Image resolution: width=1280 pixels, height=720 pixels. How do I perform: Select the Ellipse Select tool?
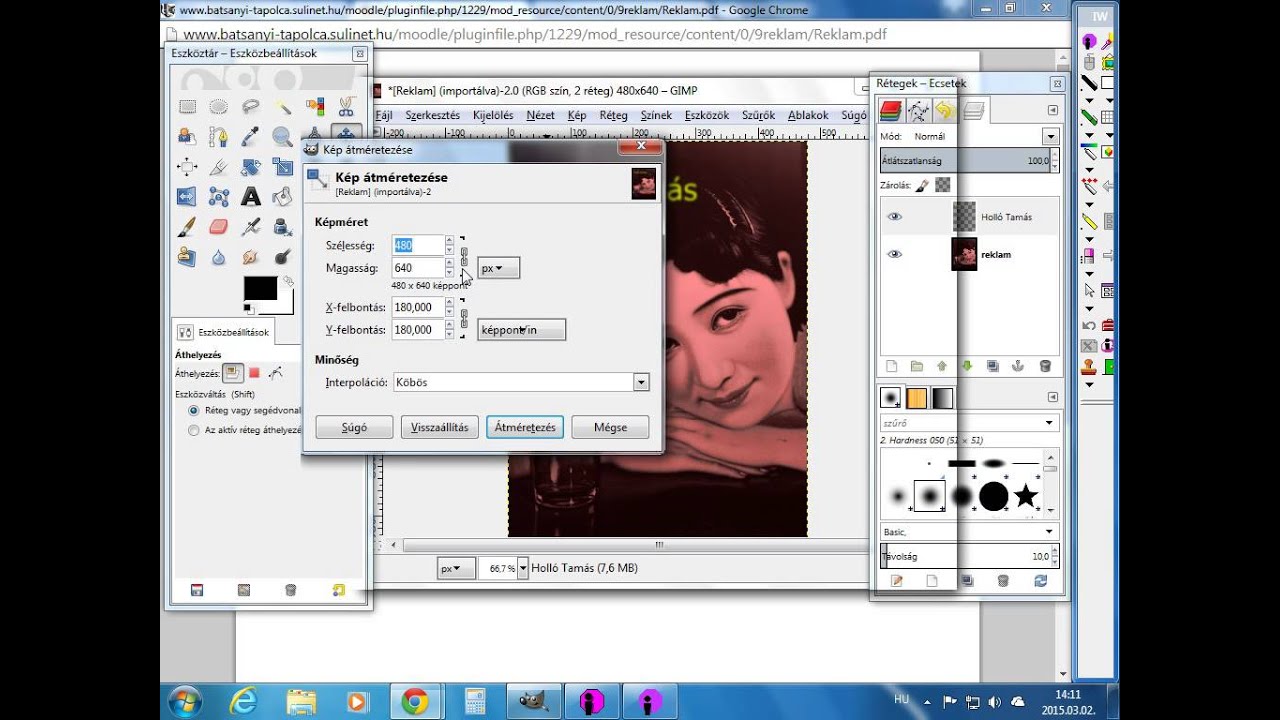(218, 107)
